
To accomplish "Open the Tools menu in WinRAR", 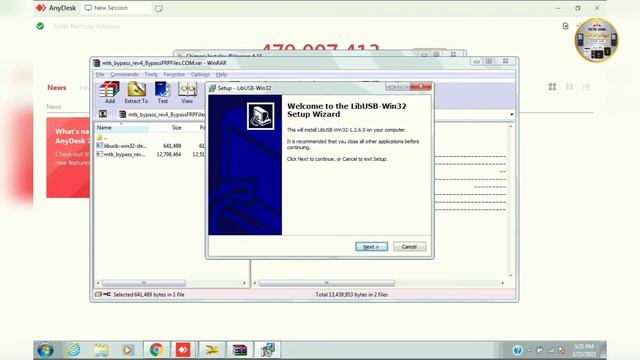I will [151, 75].
